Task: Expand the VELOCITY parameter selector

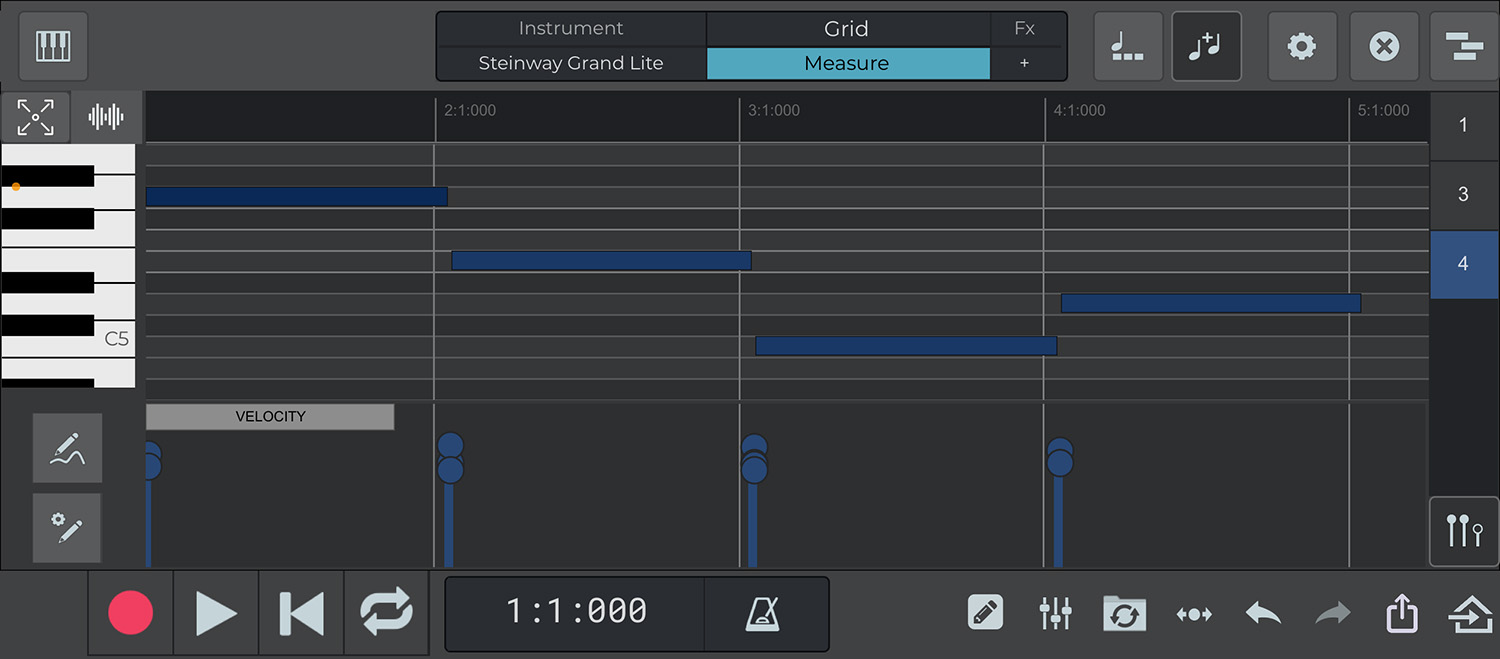Action: pos(270,417)
